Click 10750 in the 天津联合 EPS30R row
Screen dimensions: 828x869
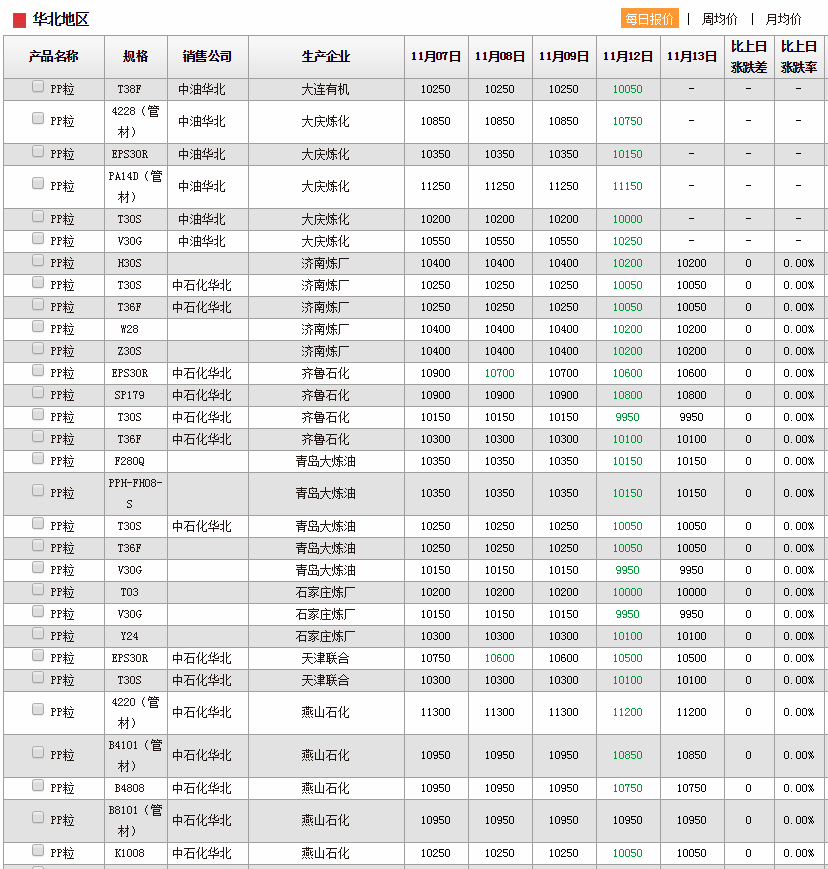pos(435,658)
